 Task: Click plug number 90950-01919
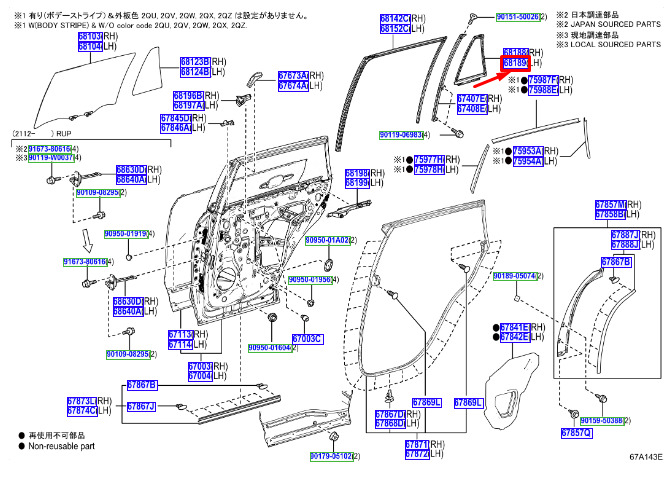126,234
